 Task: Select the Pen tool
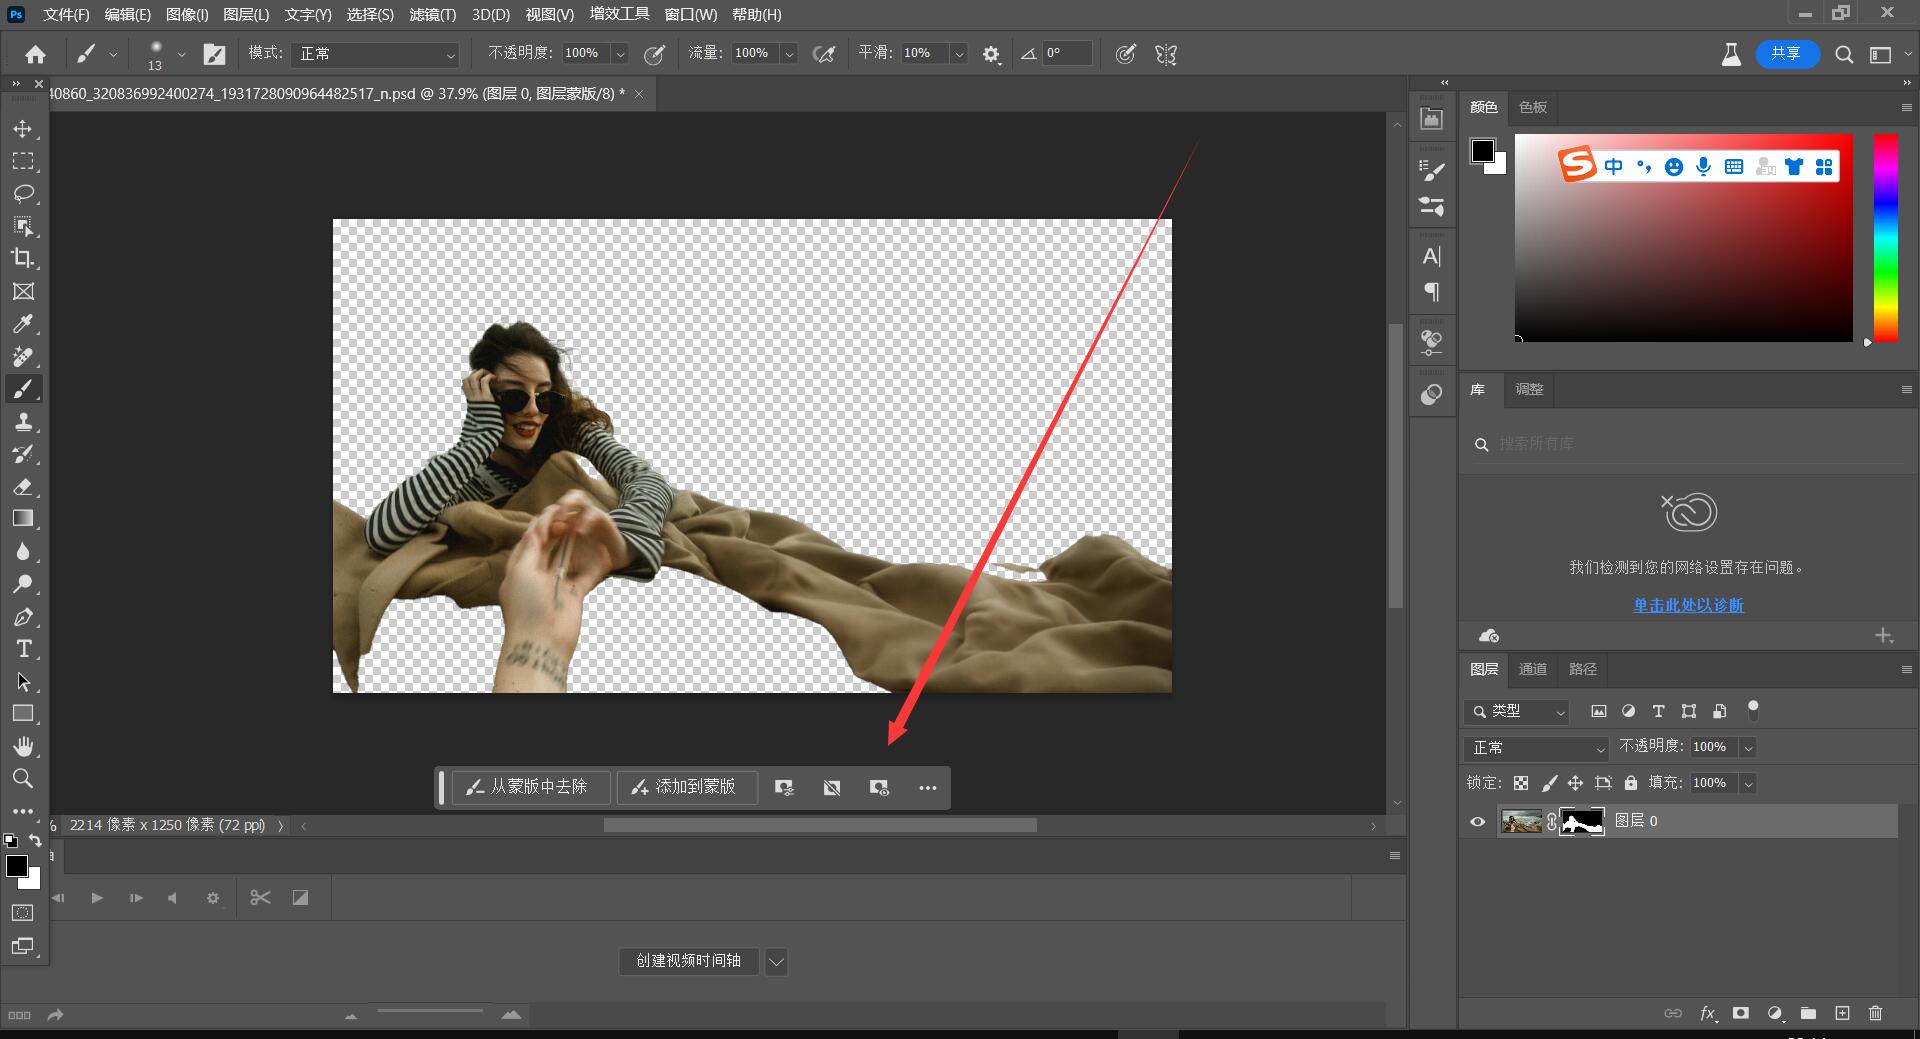coord(23,617)
